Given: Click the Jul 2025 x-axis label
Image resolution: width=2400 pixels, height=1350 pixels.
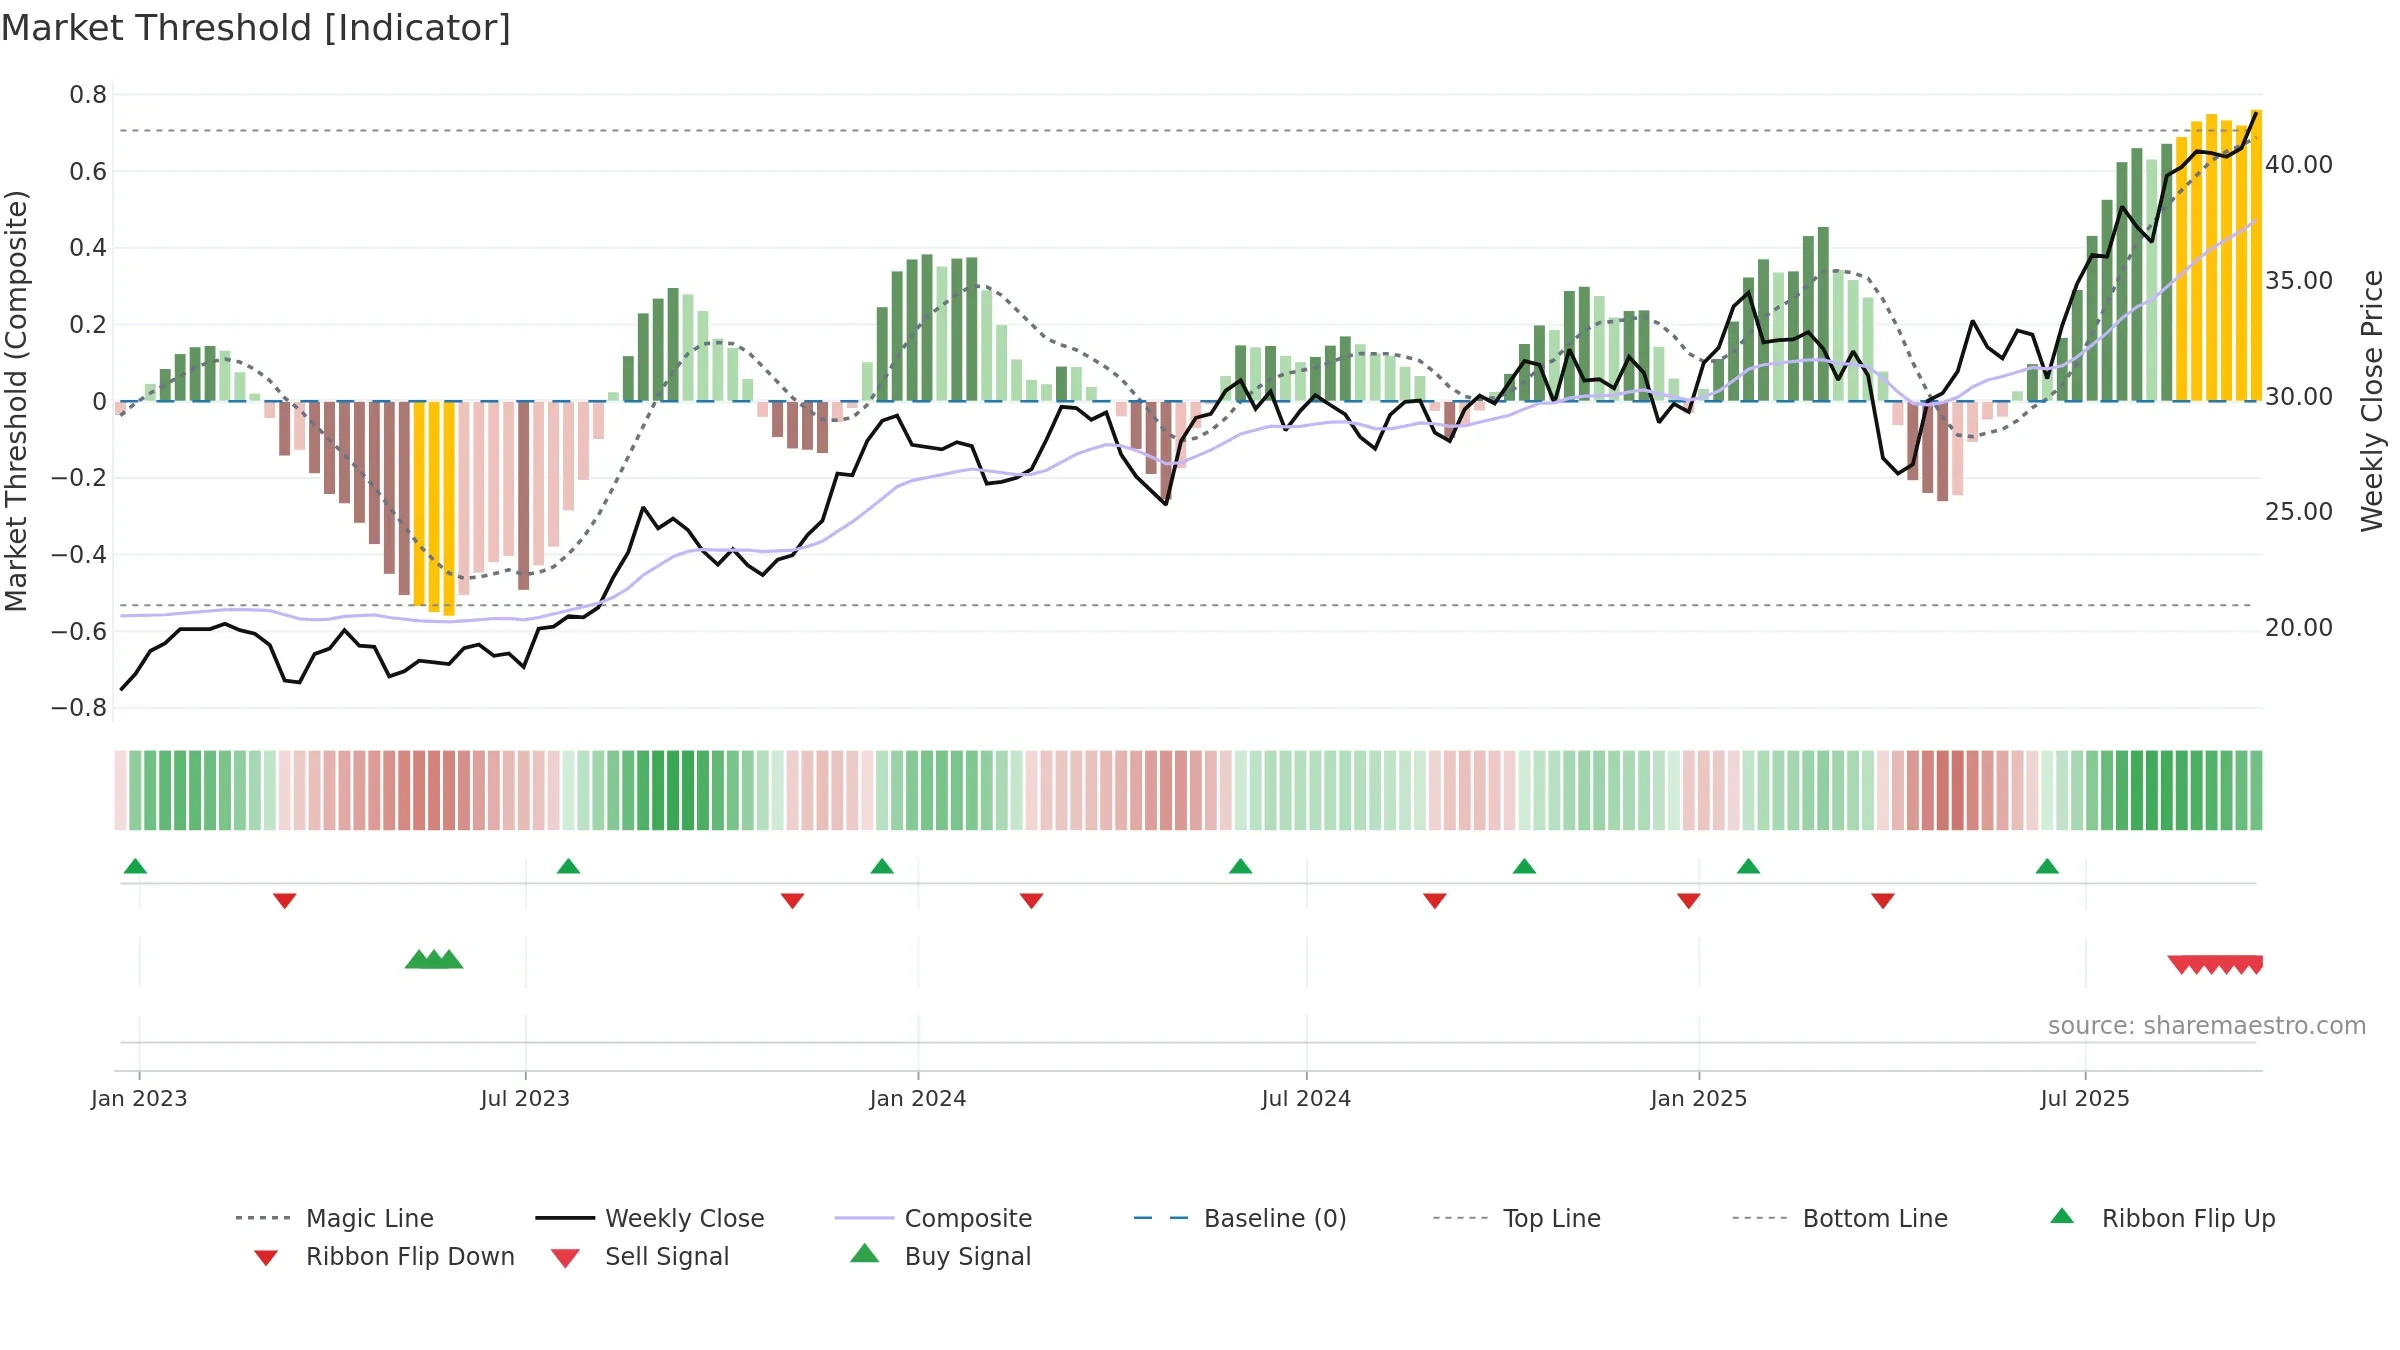Looking at the screenshot, I should tap(2085, 1098).
